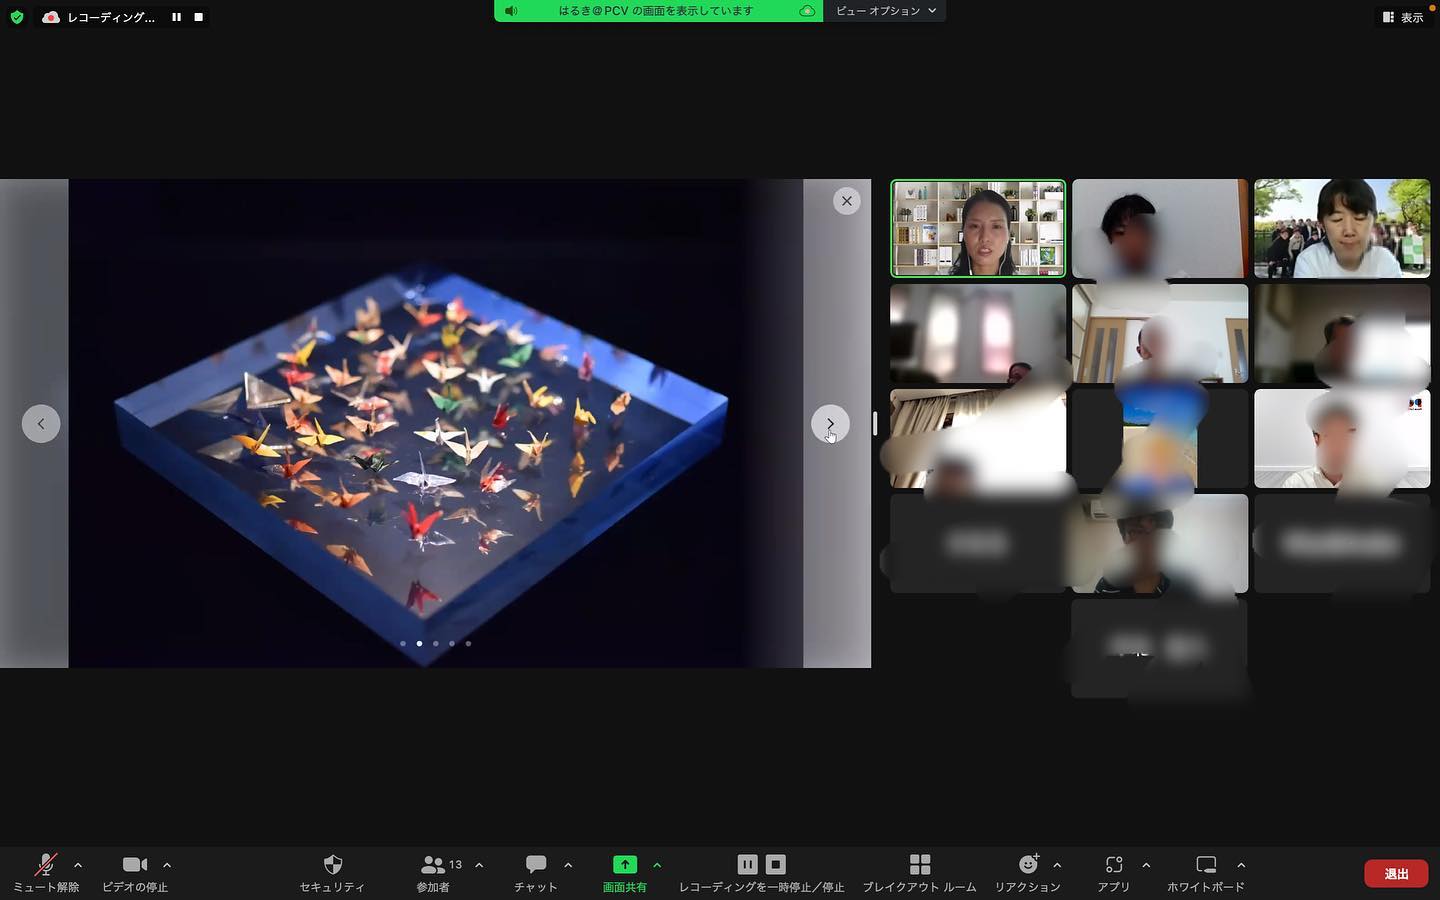Screen dimensions: 1440x900
Task: Close the image lightbox viewer
Action: pos(847,201)
